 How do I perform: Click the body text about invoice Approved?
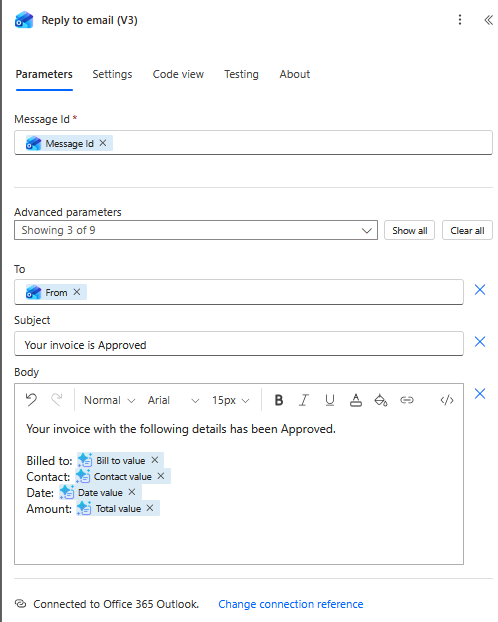(181, 429)
